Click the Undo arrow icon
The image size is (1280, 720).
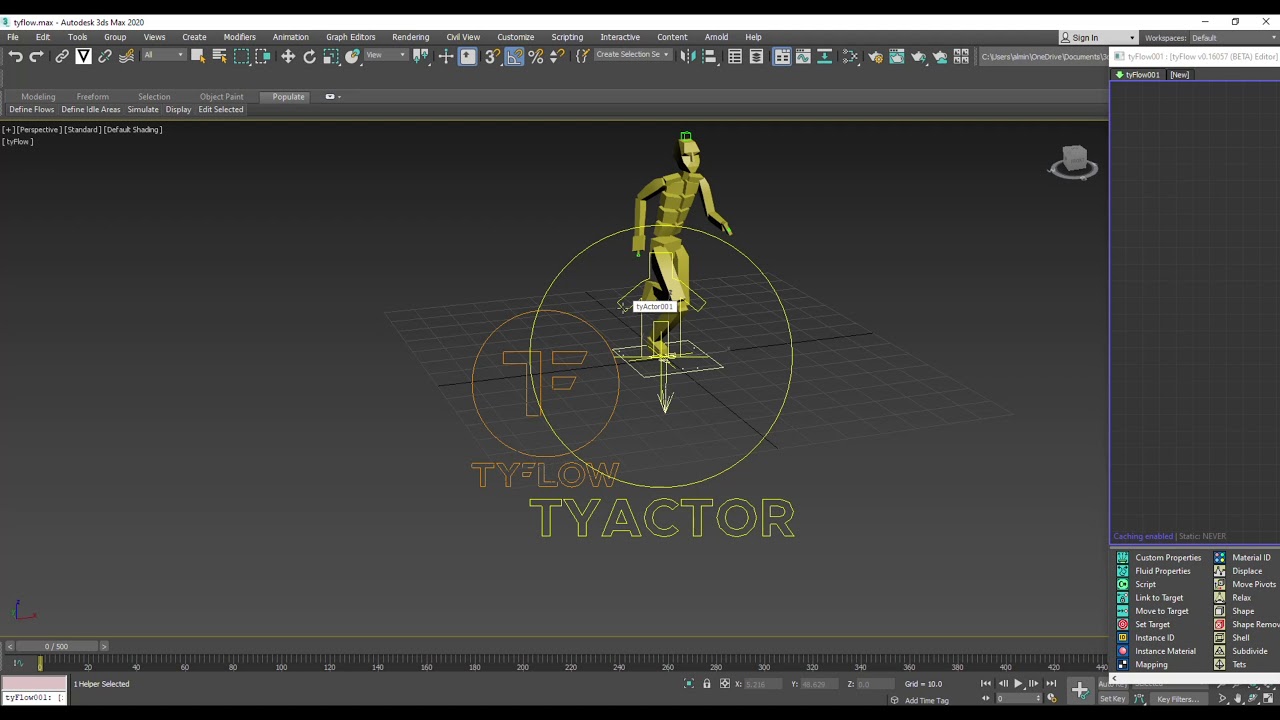16,57
